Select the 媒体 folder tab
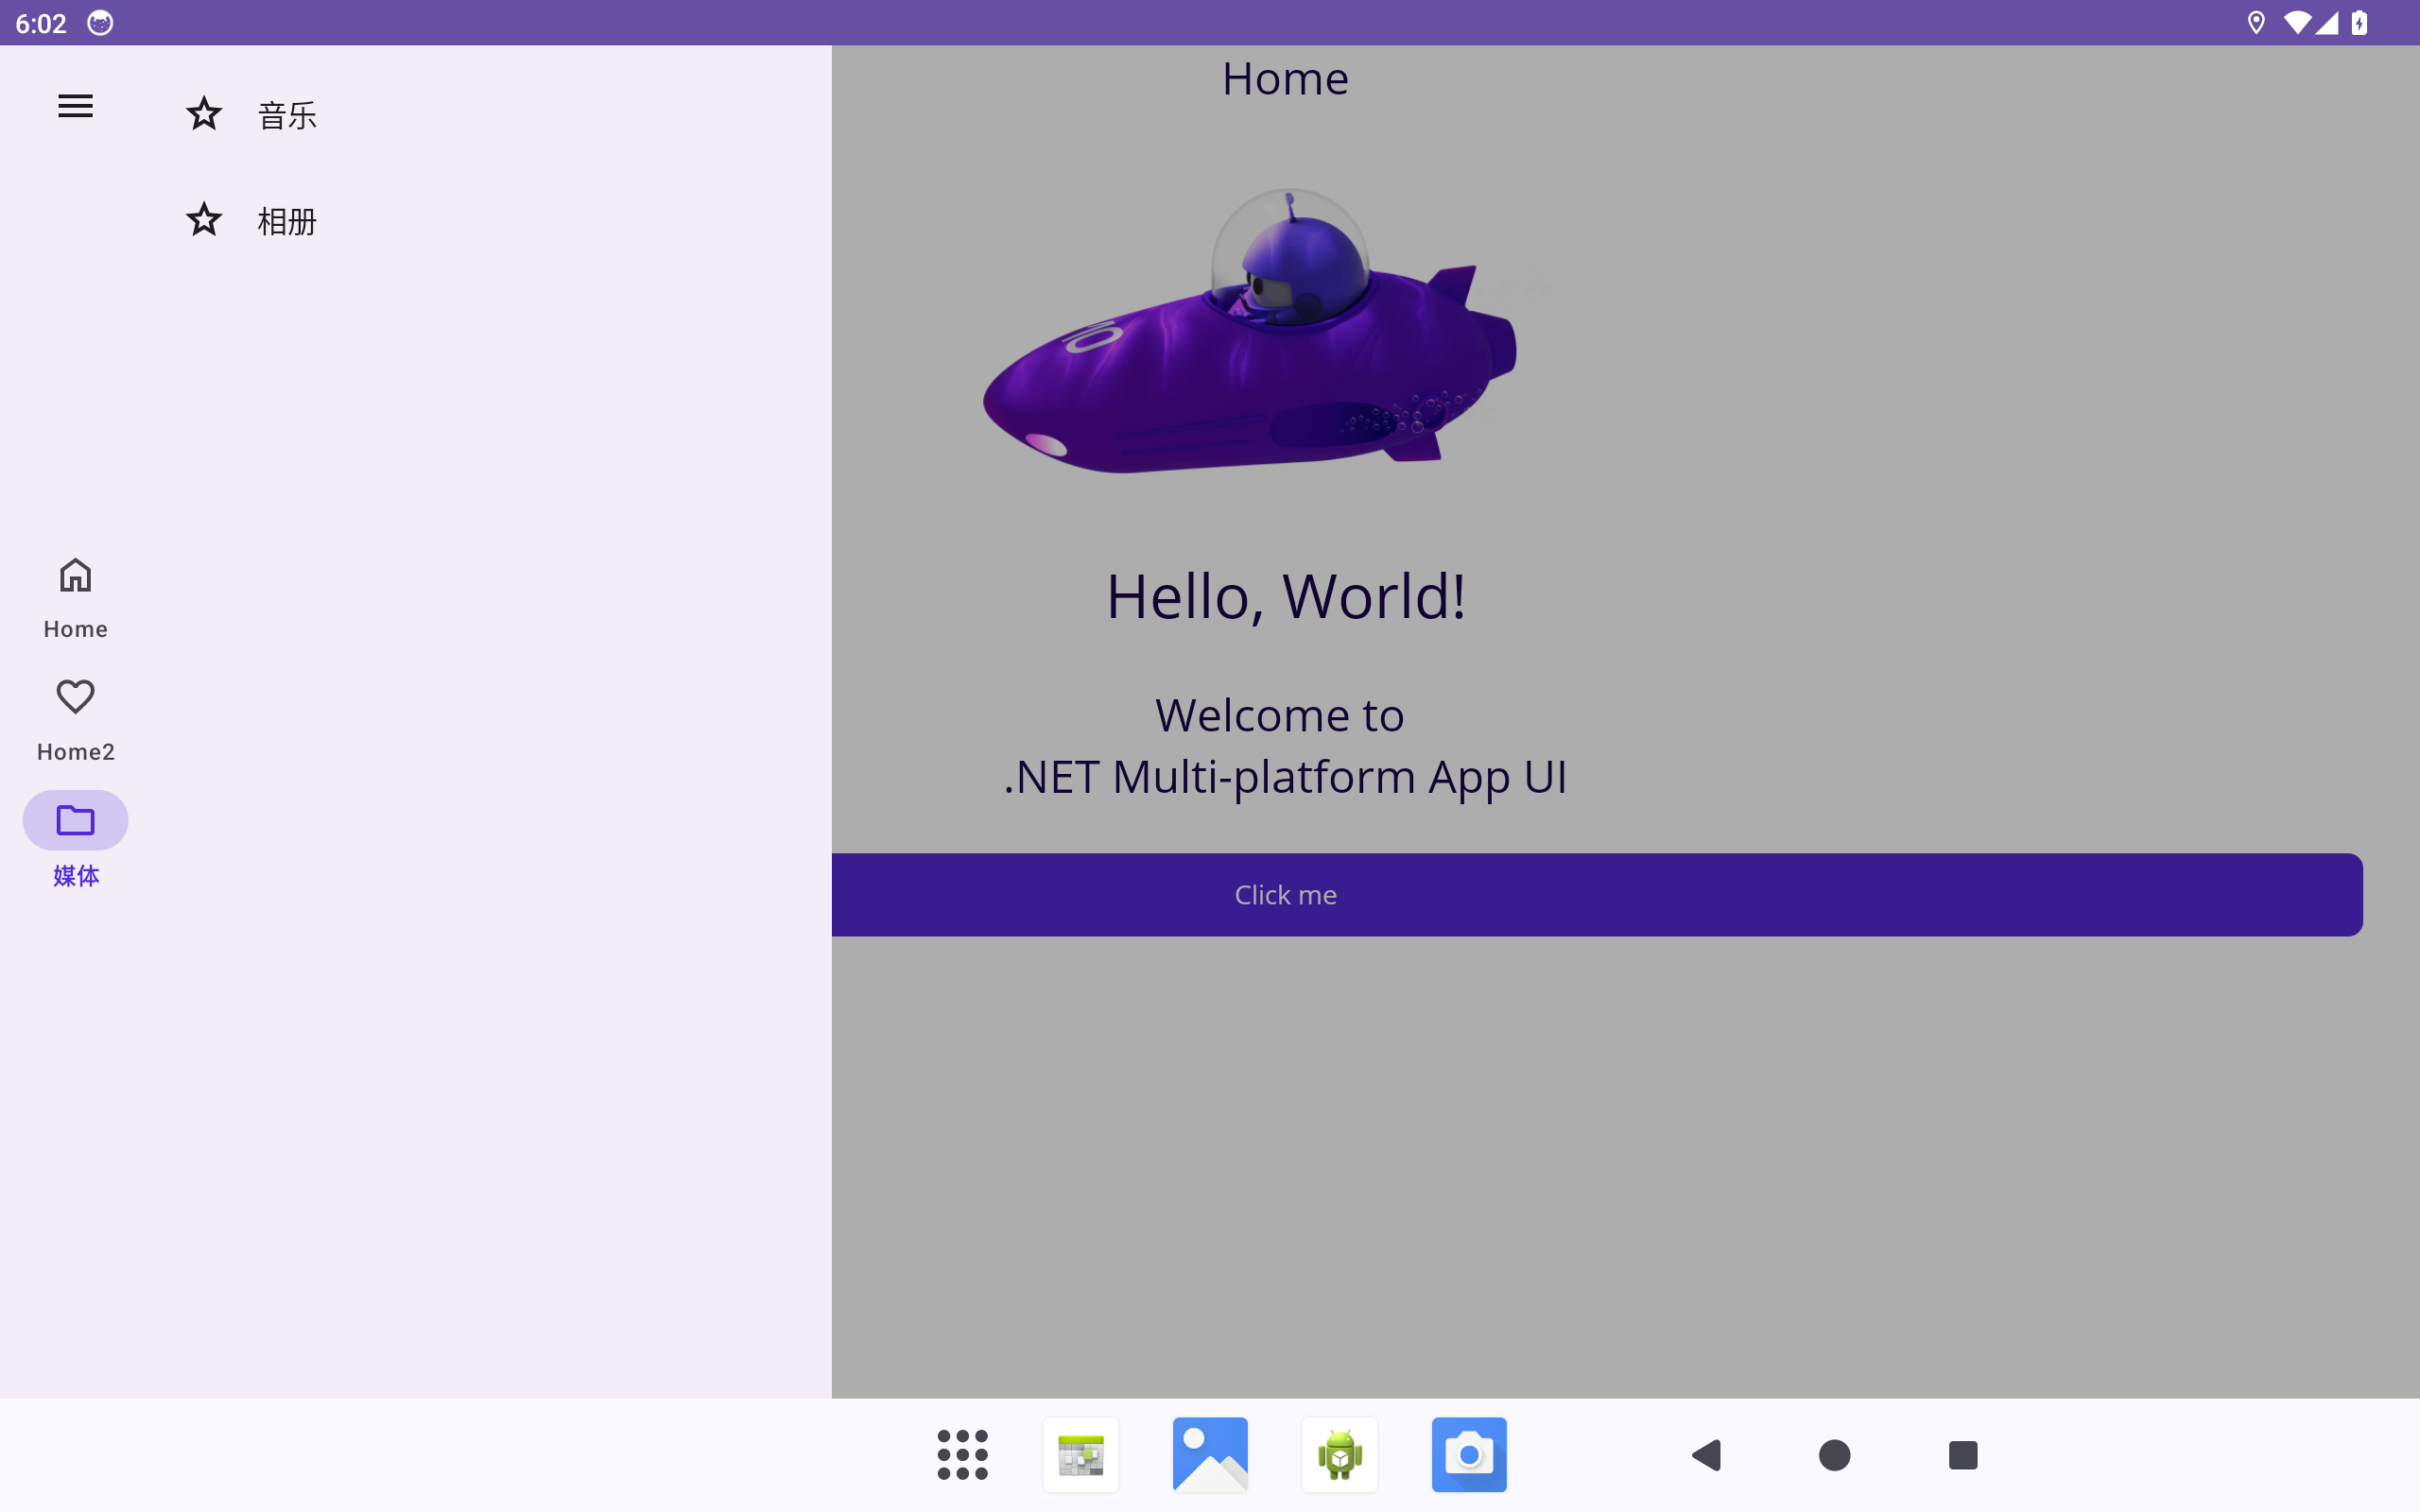 click(75, 842)
